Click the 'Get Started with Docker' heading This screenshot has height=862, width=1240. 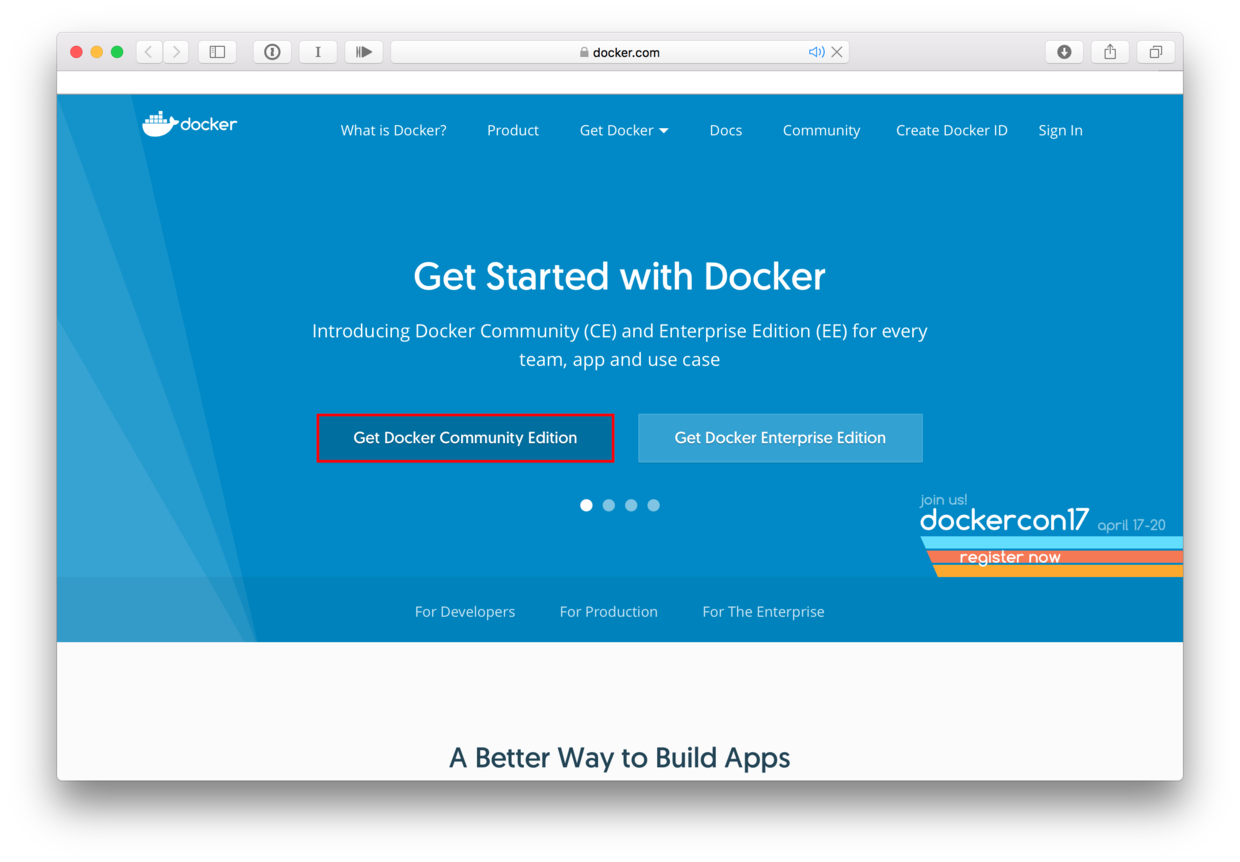pyautogui.click(x=620, y=276)
